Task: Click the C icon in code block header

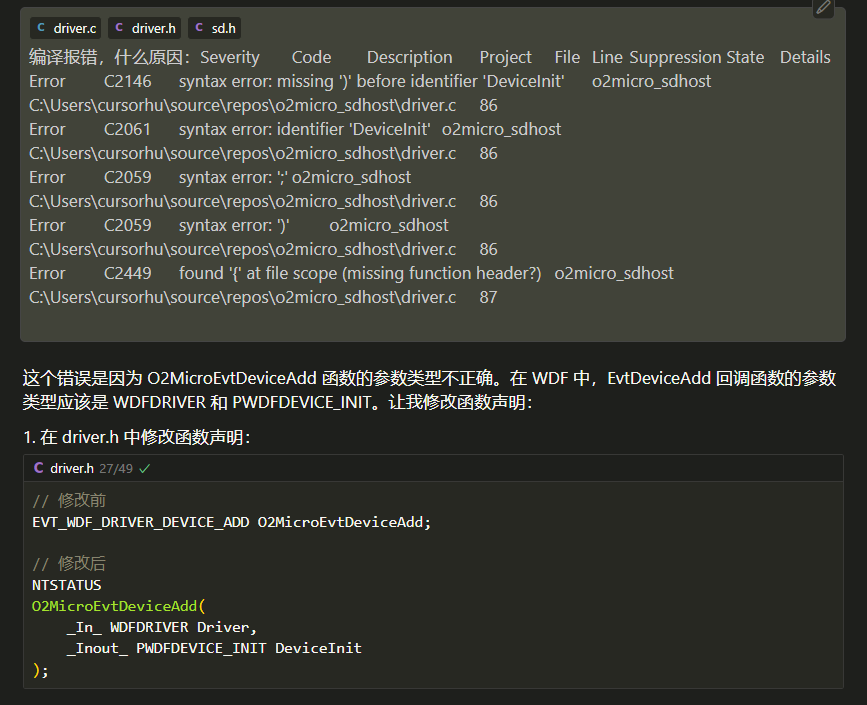Action: coord(39,468)
